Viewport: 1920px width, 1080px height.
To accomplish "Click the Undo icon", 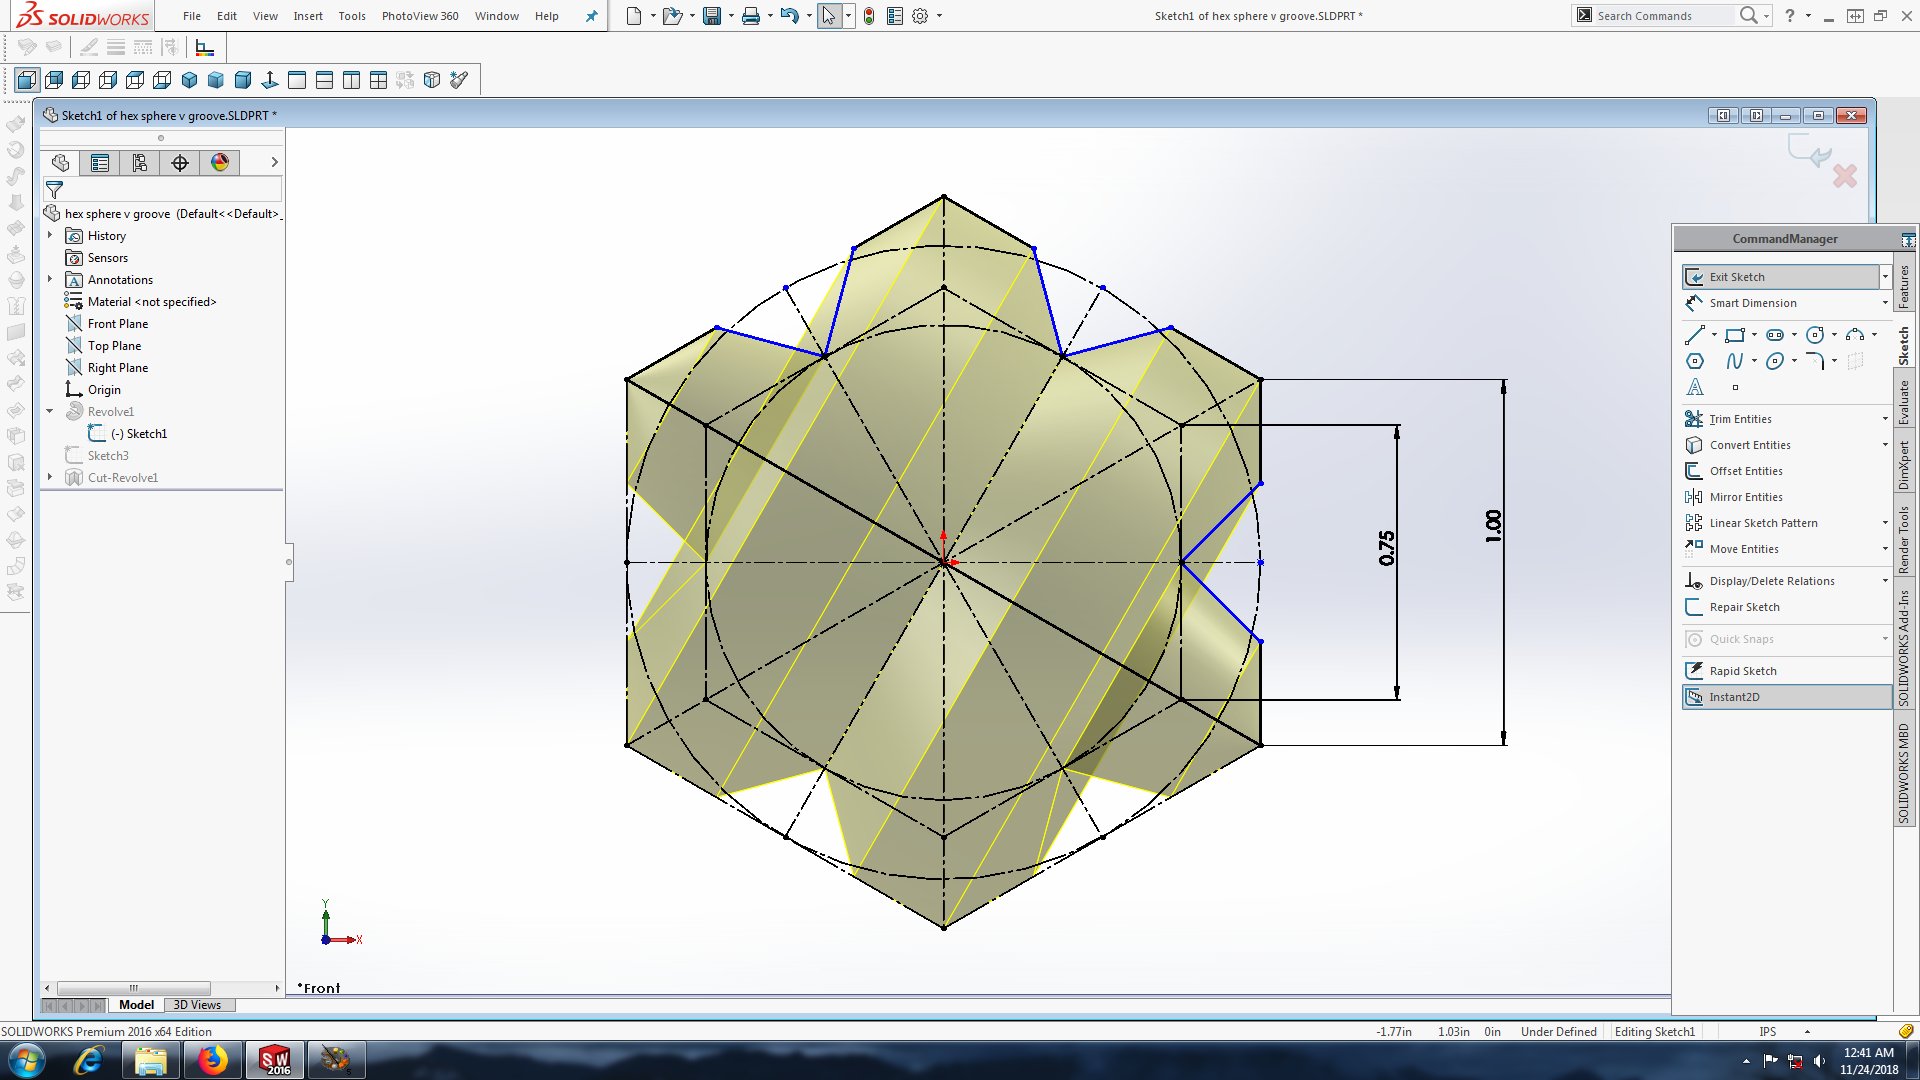I will click(x=789, y=16).
